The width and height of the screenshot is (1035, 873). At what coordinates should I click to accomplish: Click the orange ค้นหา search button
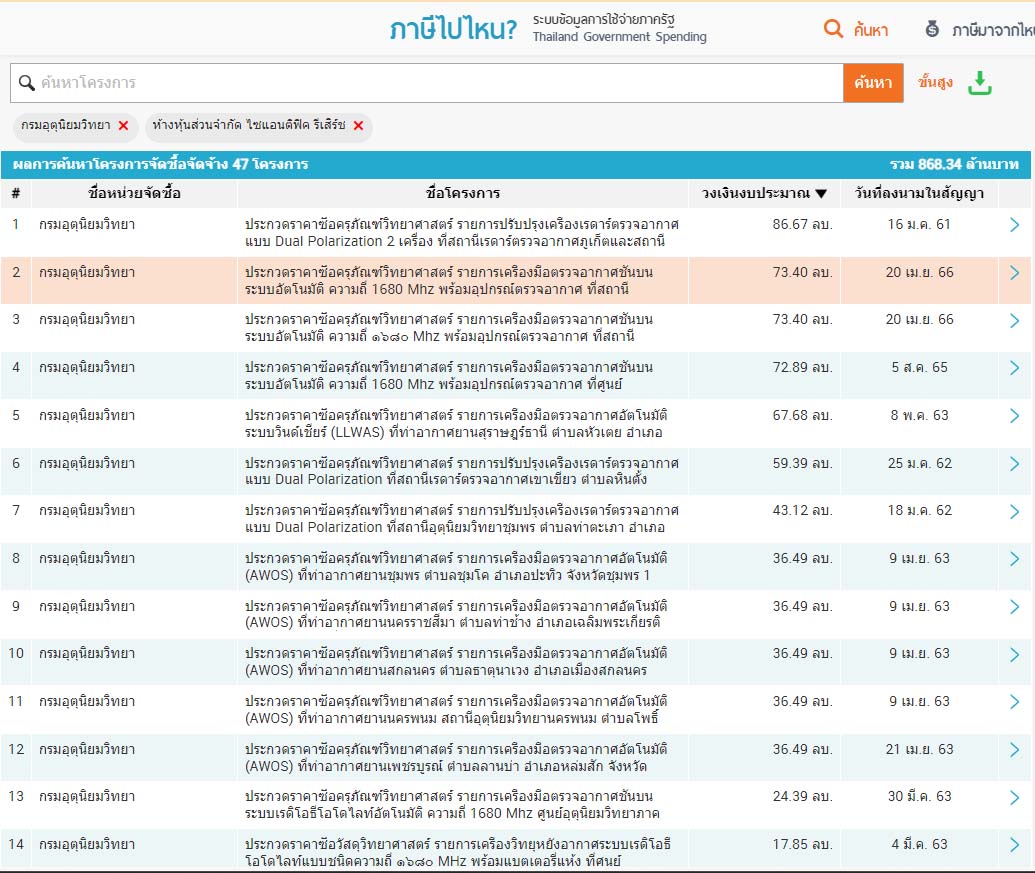click(873, 83)
